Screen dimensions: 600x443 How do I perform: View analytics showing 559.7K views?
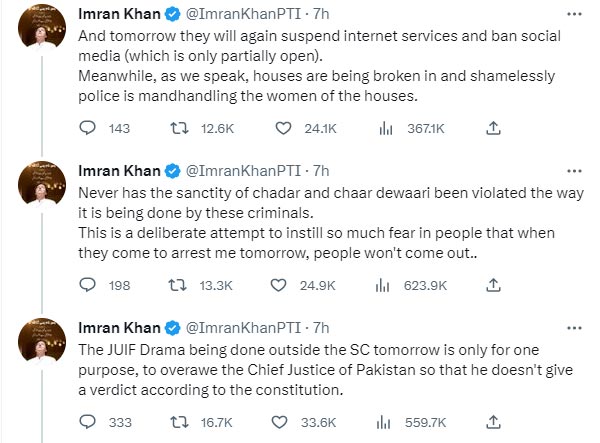[384, 422]
